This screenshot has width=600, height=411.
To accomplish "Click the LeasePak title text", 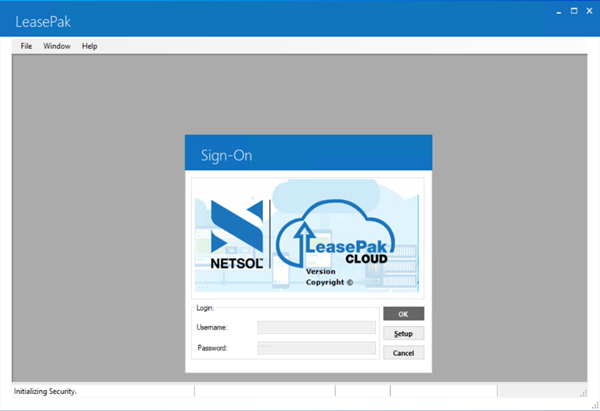I will pyautogui.click(x=43, y=22).
